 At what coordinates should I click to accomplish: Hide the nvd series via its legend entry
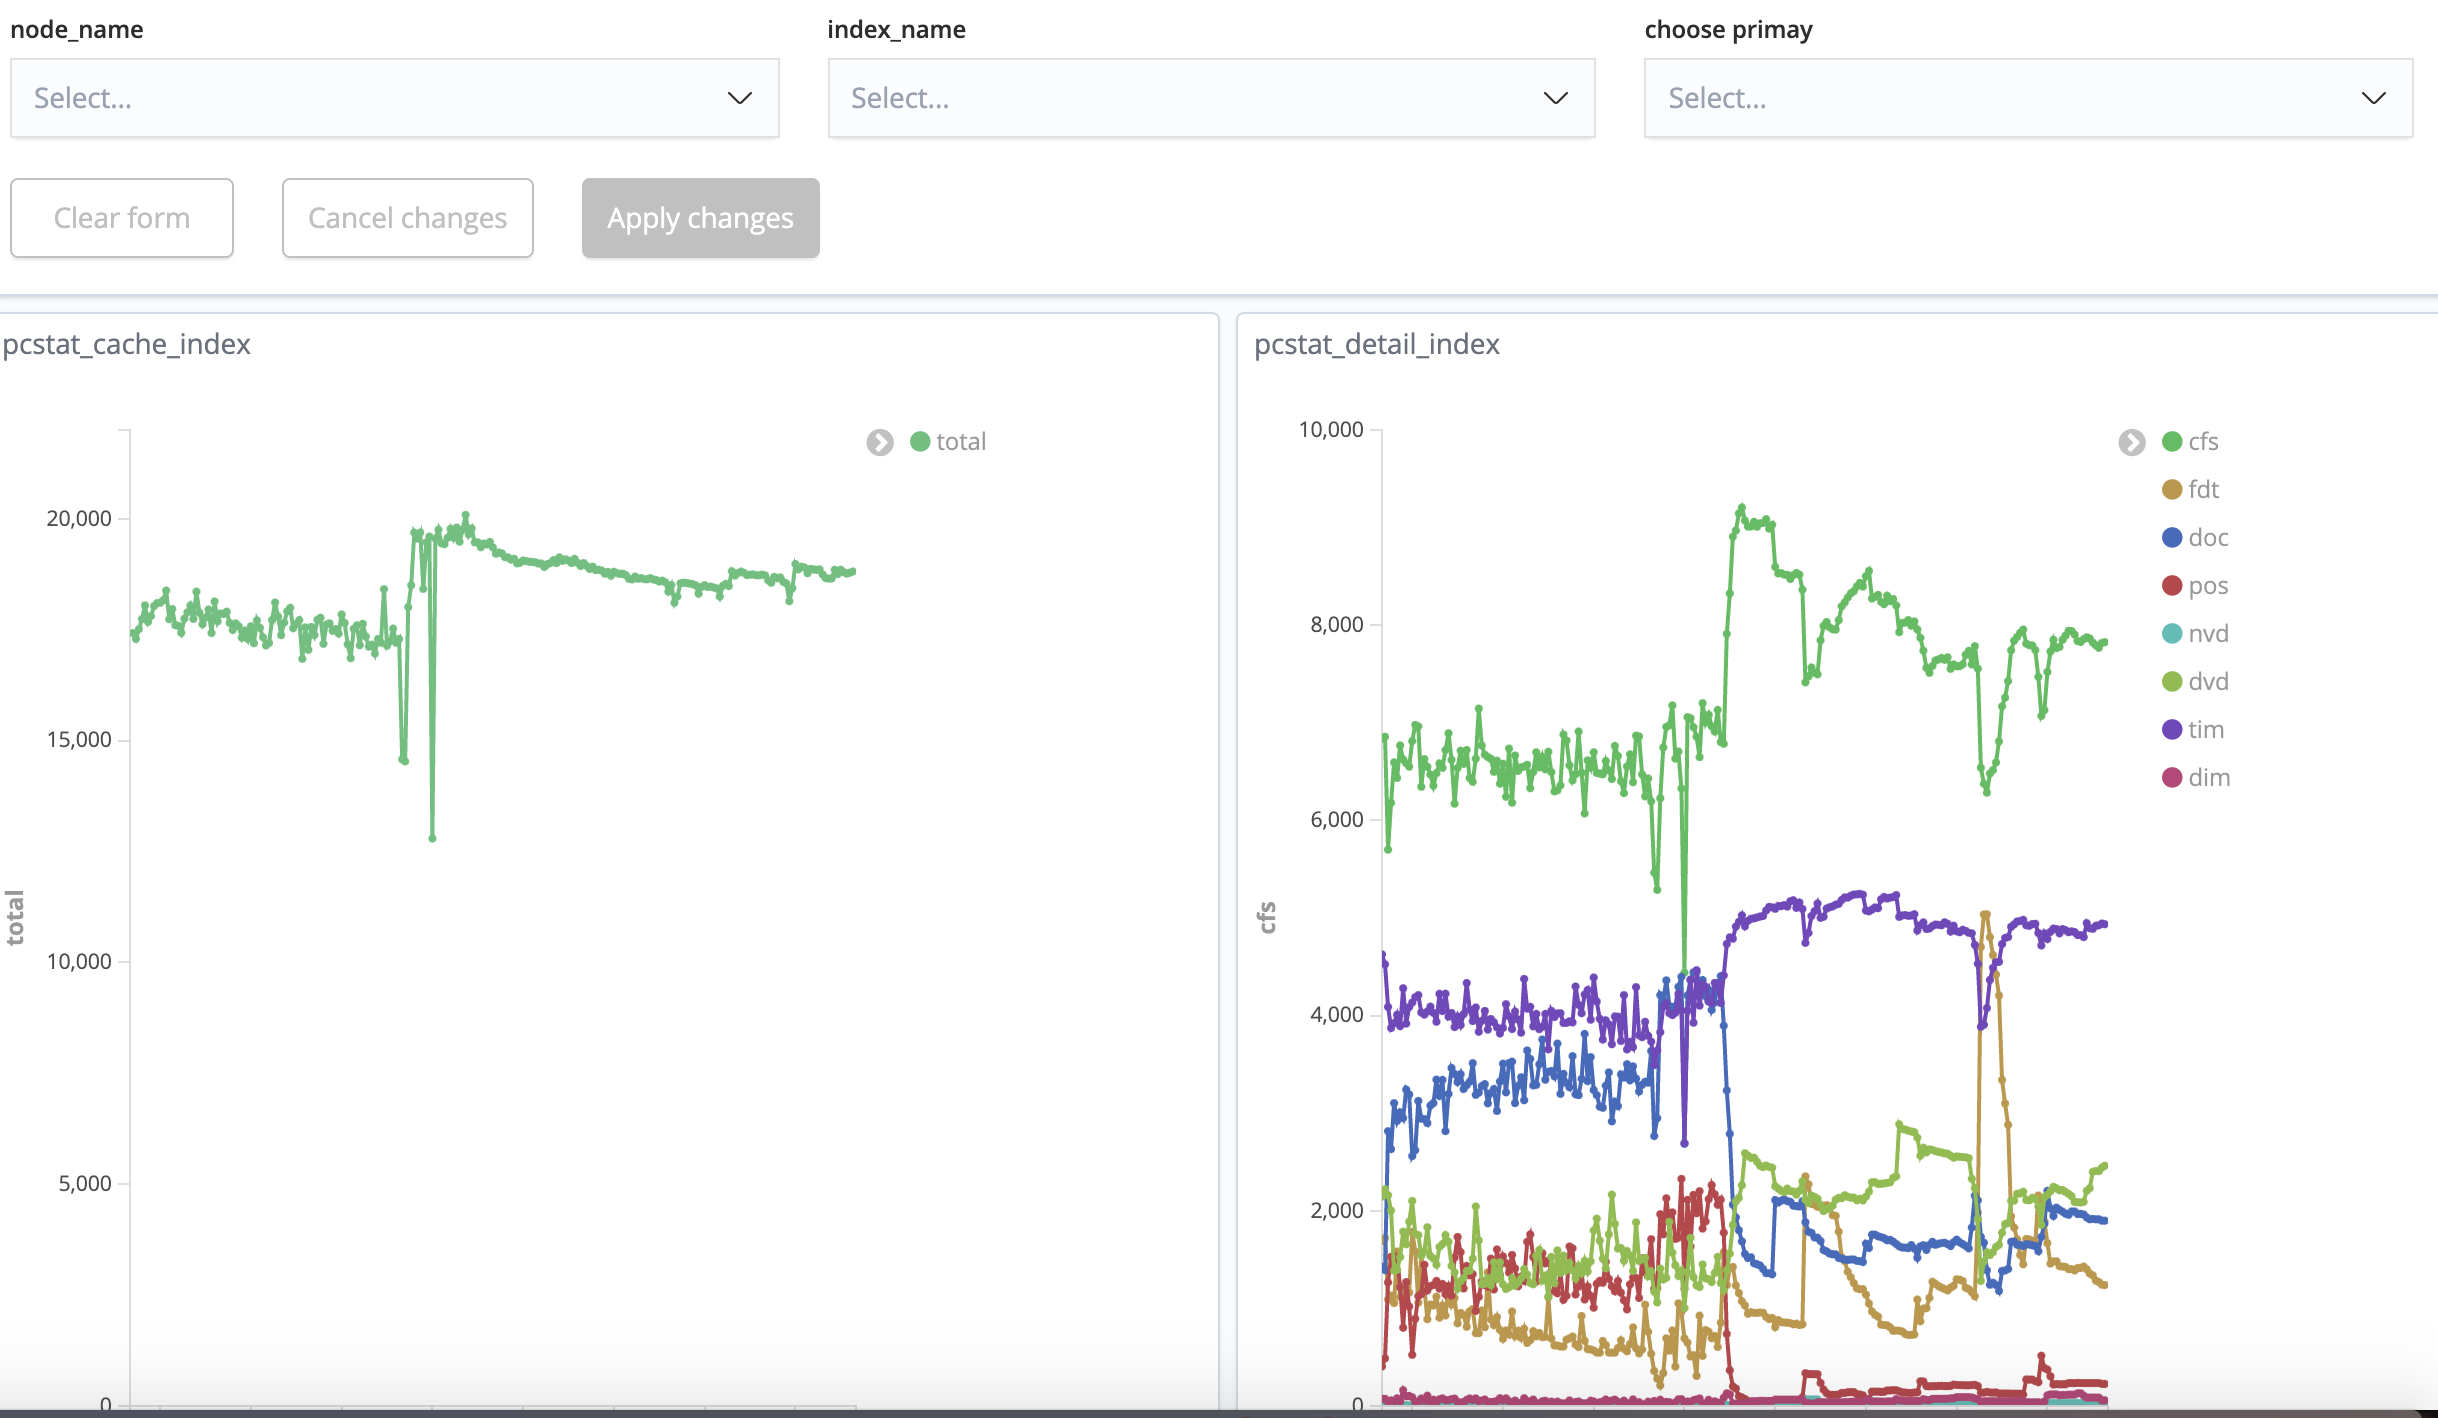(2207, 634)
